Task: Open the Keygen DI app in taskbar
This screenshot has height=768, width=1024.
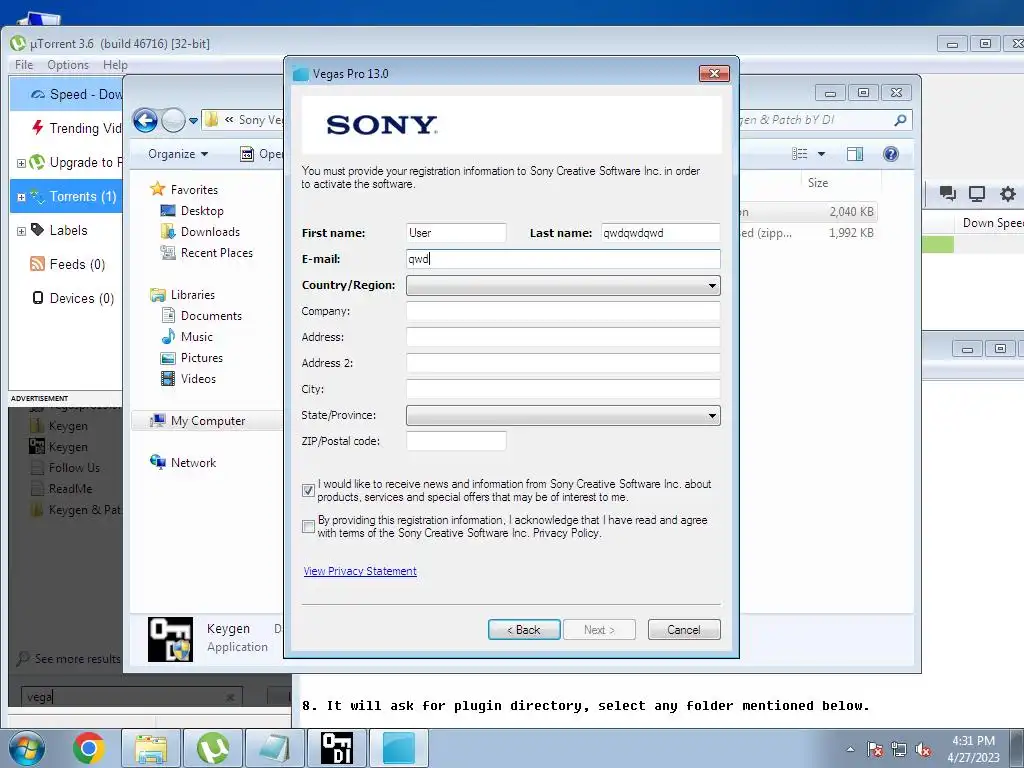Action: pyautogui.click(x=337, y=748)
